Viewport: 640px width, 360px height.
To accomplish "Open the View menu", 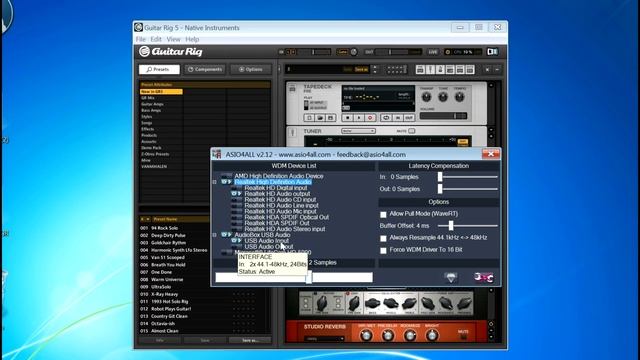I will click(173, 39).
